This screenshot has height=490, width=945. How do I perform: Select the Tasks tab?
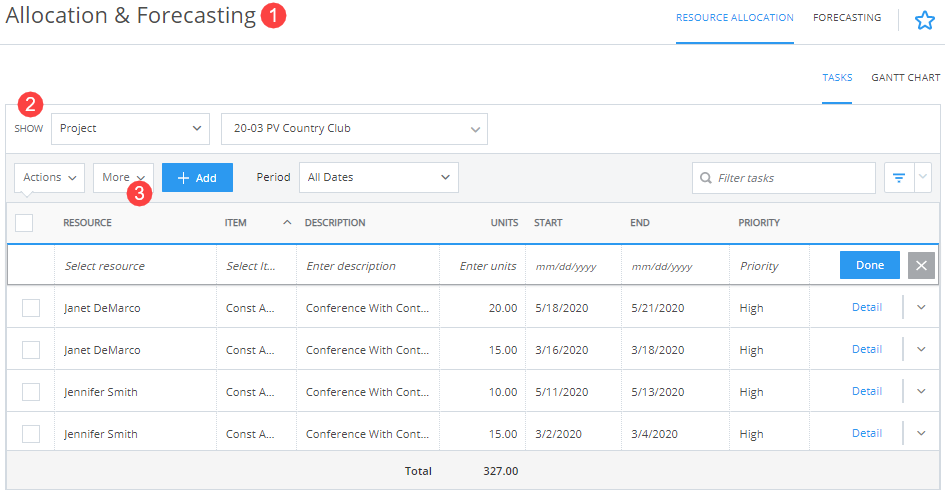click(x=837, y=77)
